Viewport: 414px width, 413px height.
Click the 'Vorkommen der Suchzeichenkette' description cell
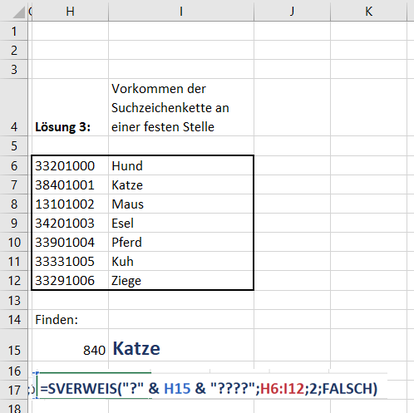click(x=181, y=107)
